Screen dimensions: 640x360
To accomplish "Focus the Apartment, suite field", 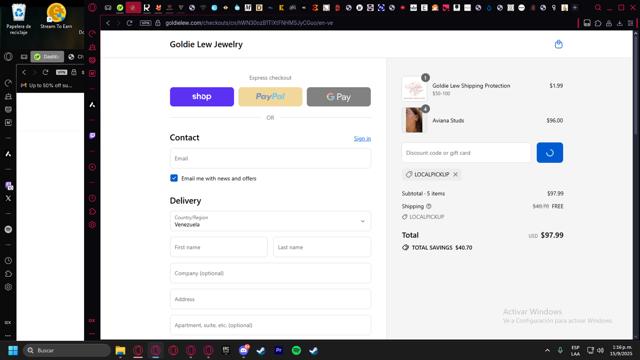I will 270,325.
